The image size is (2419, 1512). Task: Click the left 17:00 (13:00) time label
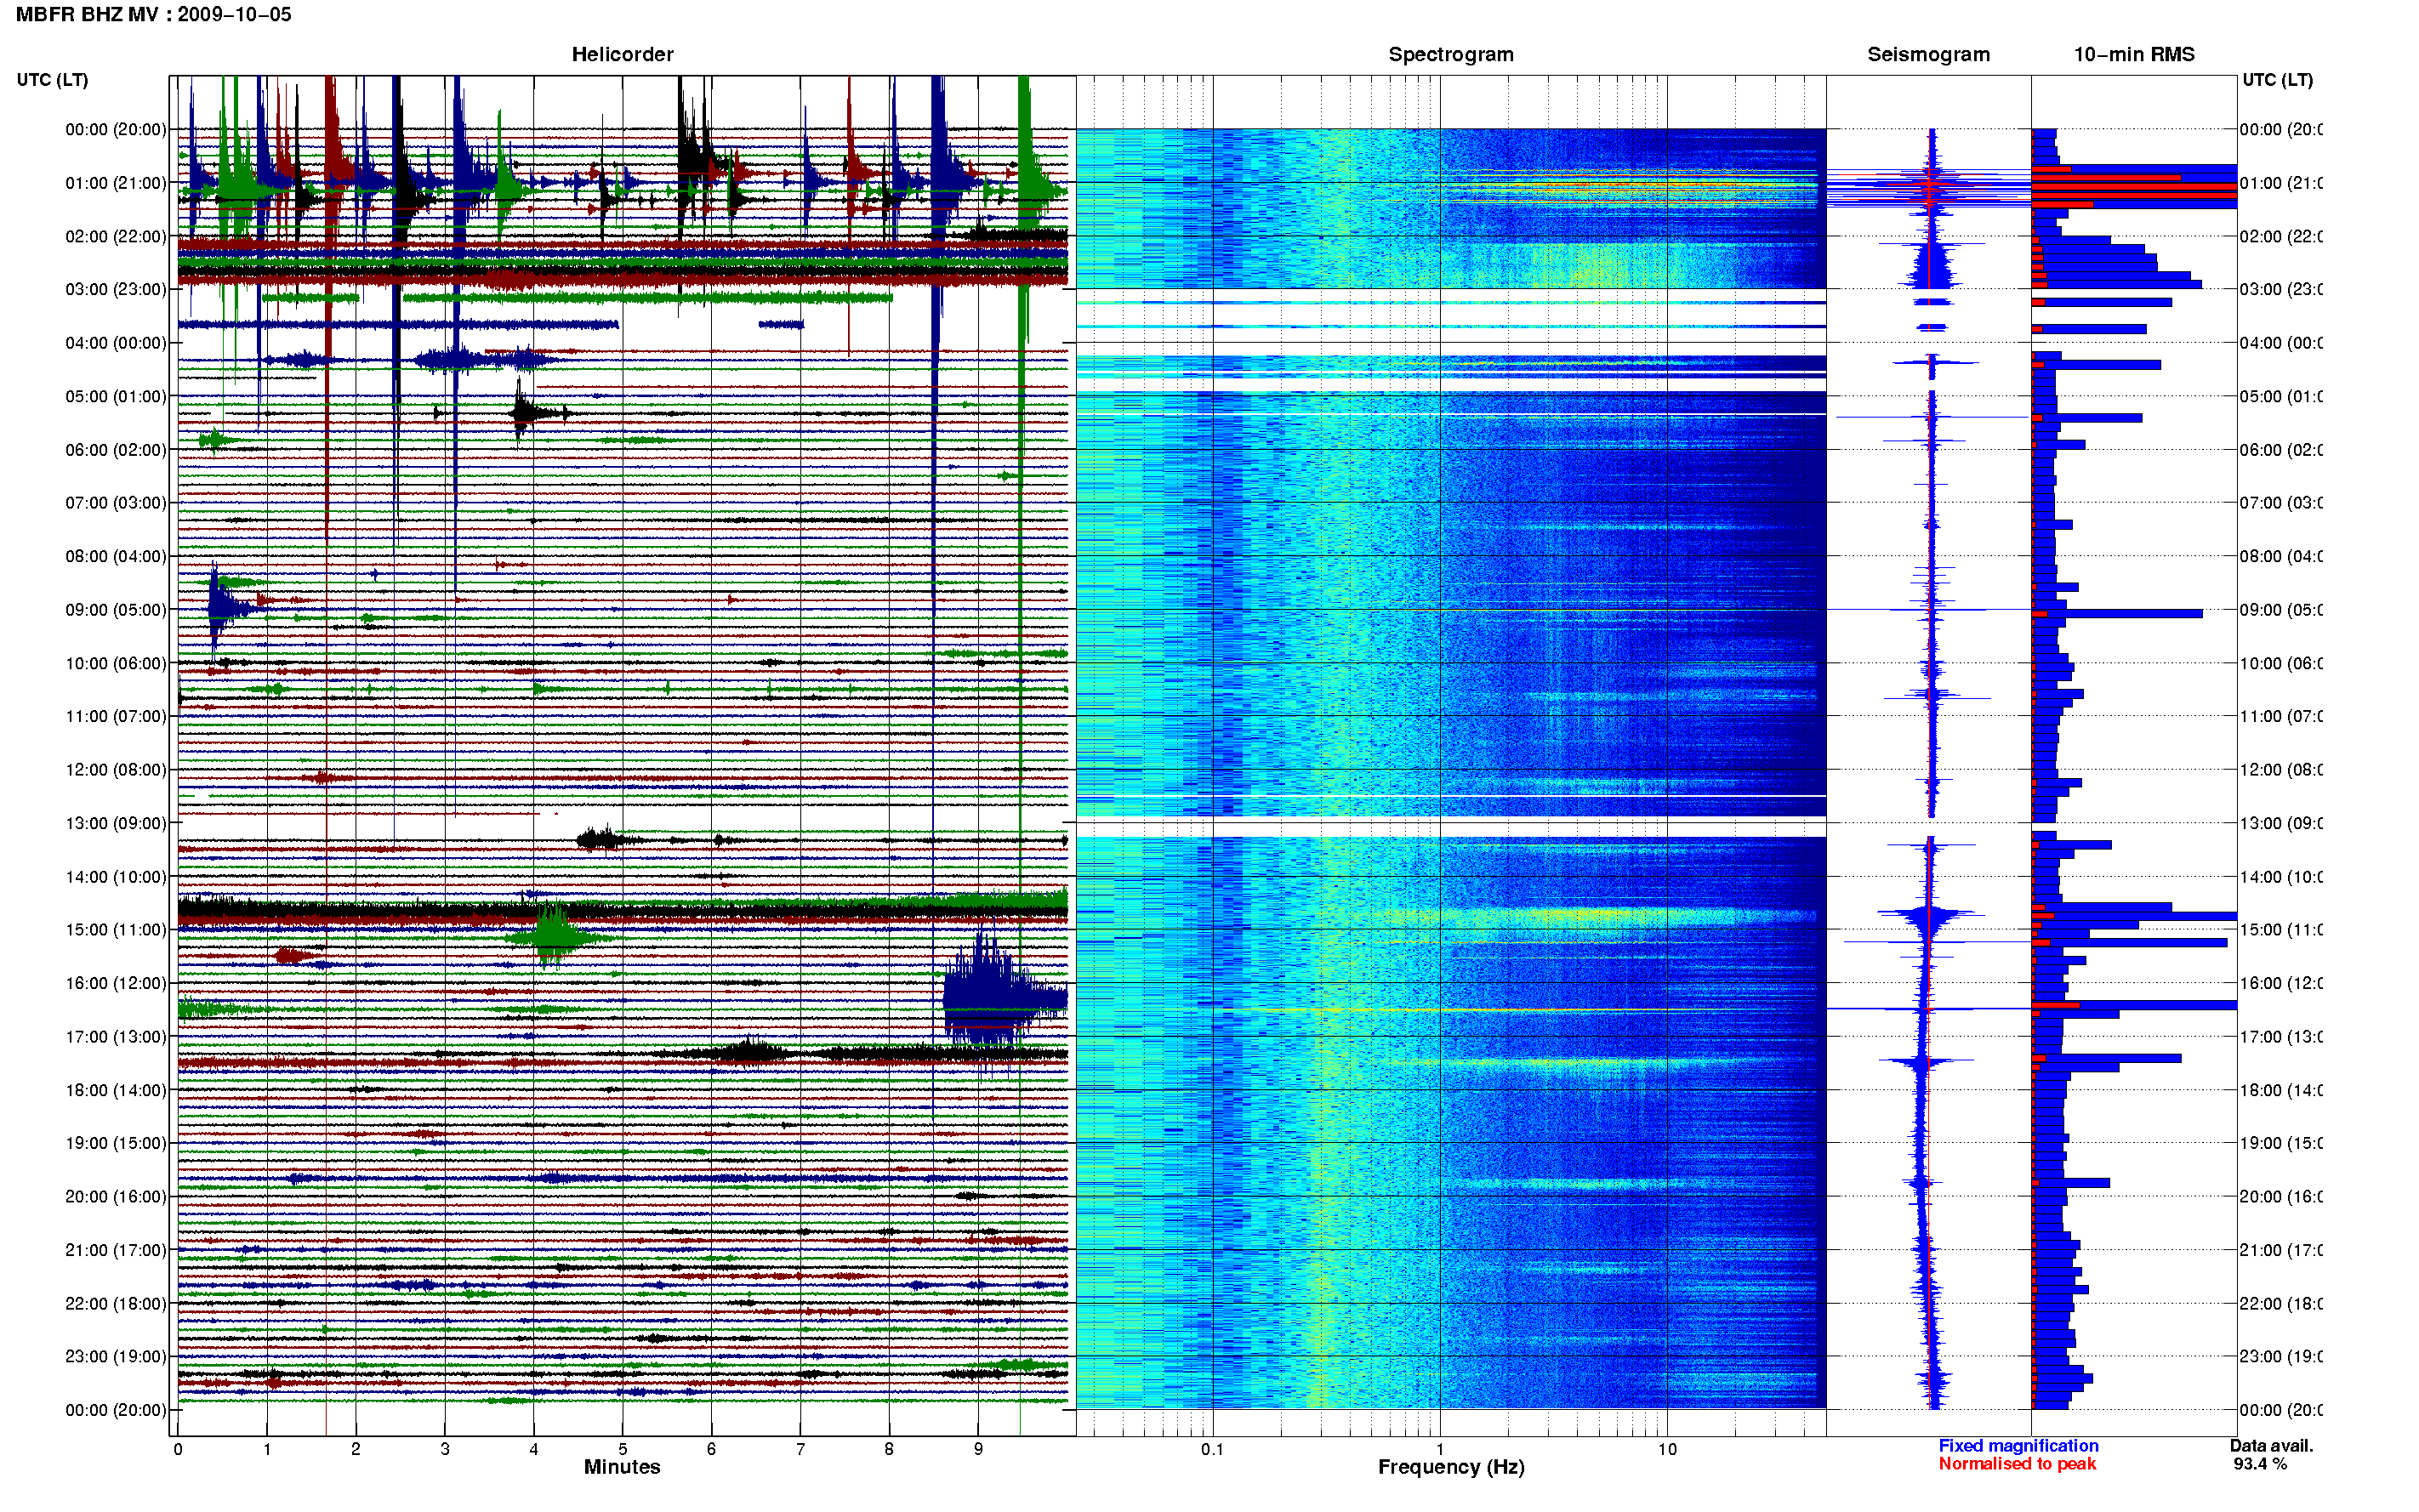(x=116, y=1037)
